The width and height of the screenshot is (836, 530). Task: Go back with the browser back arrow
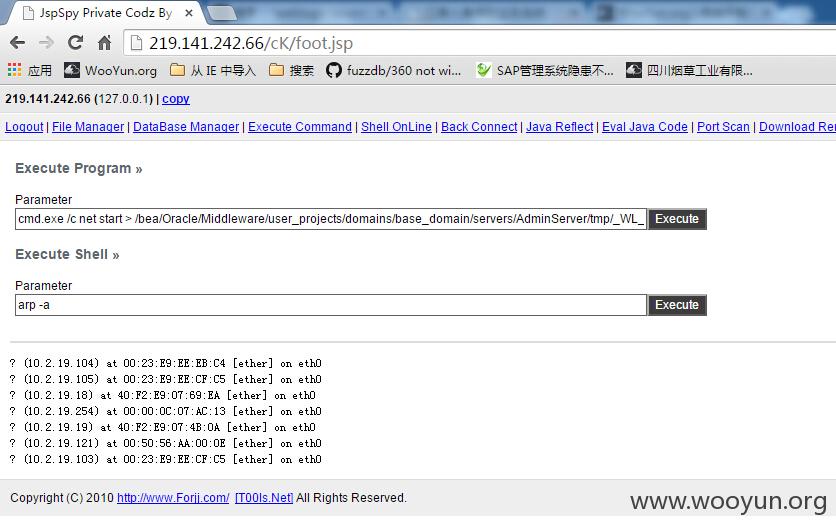coord(17,43)
